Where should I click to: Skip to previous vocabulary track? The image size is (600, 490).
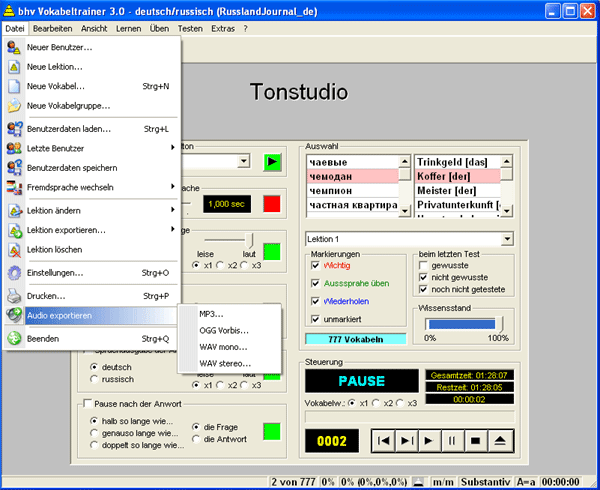click(383, 441)
